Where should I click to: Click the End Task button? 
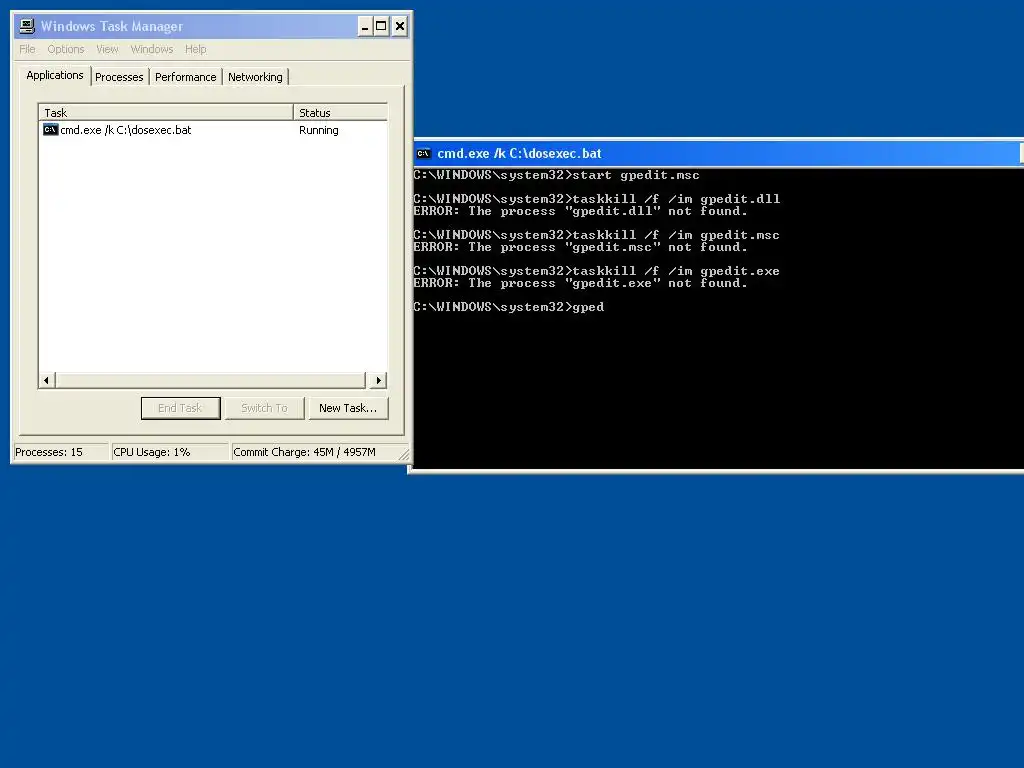click(x=180, y=408)
